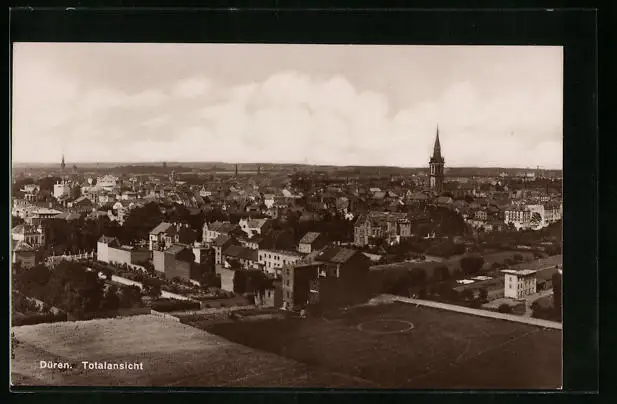The image size is (617, 404).
Task: Click the center circle on the sports field
Action: [x=385, y=326]
